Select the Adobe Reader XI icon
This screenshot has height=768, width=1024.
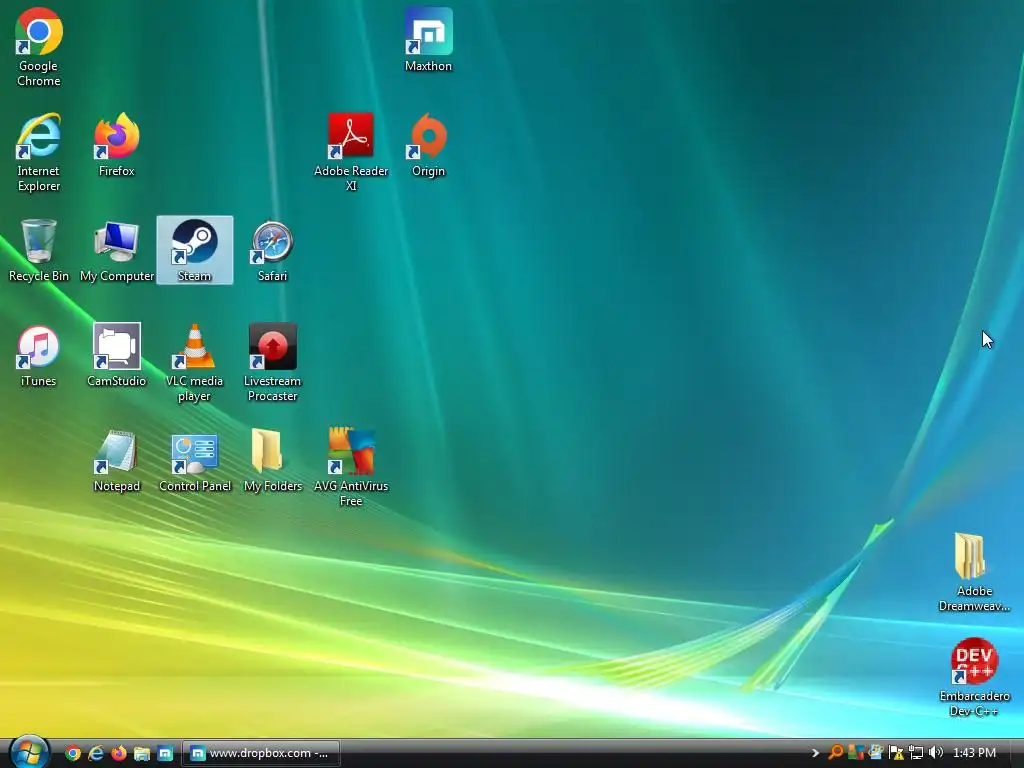[x=351, y=152]
